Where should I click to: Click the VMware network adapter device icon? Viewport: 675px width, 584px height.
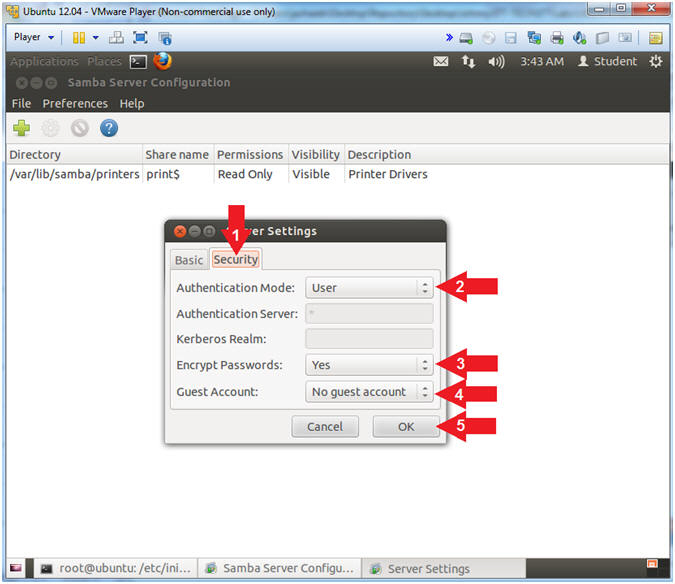click(x=534, y=38)
